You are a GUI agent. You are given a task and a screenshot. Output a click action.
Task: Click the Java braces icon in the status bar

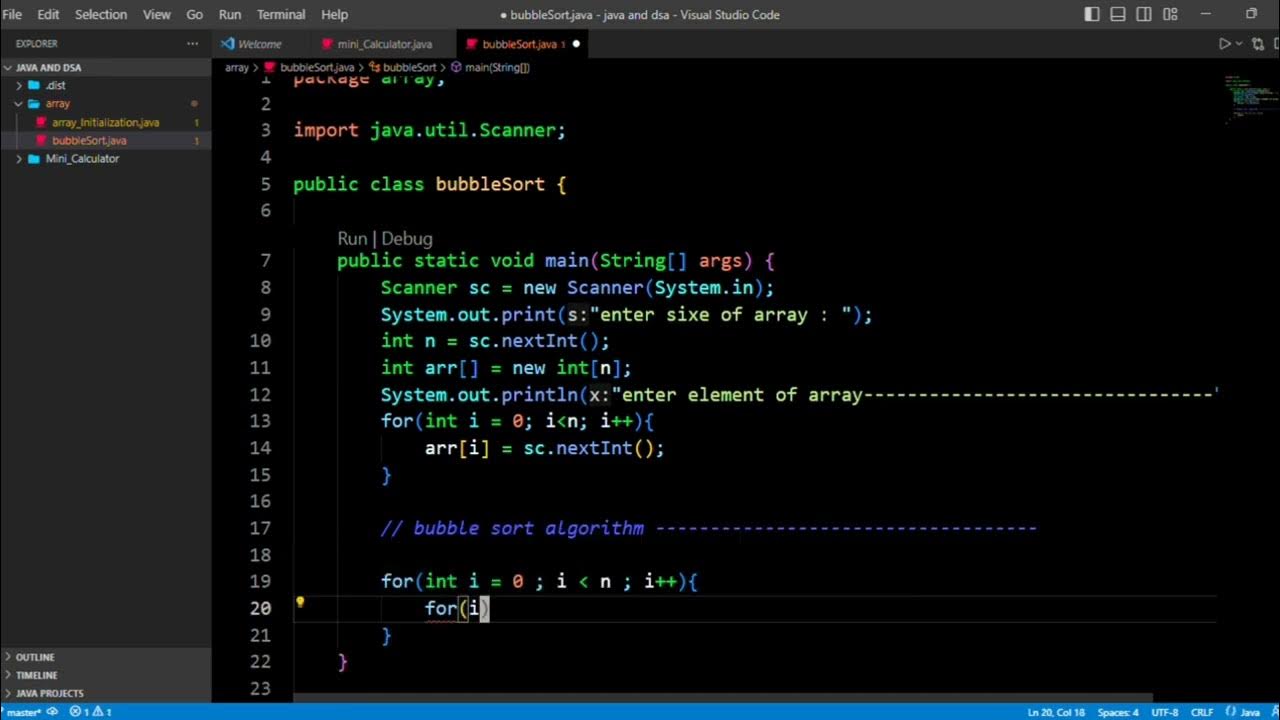[1230, 712]
